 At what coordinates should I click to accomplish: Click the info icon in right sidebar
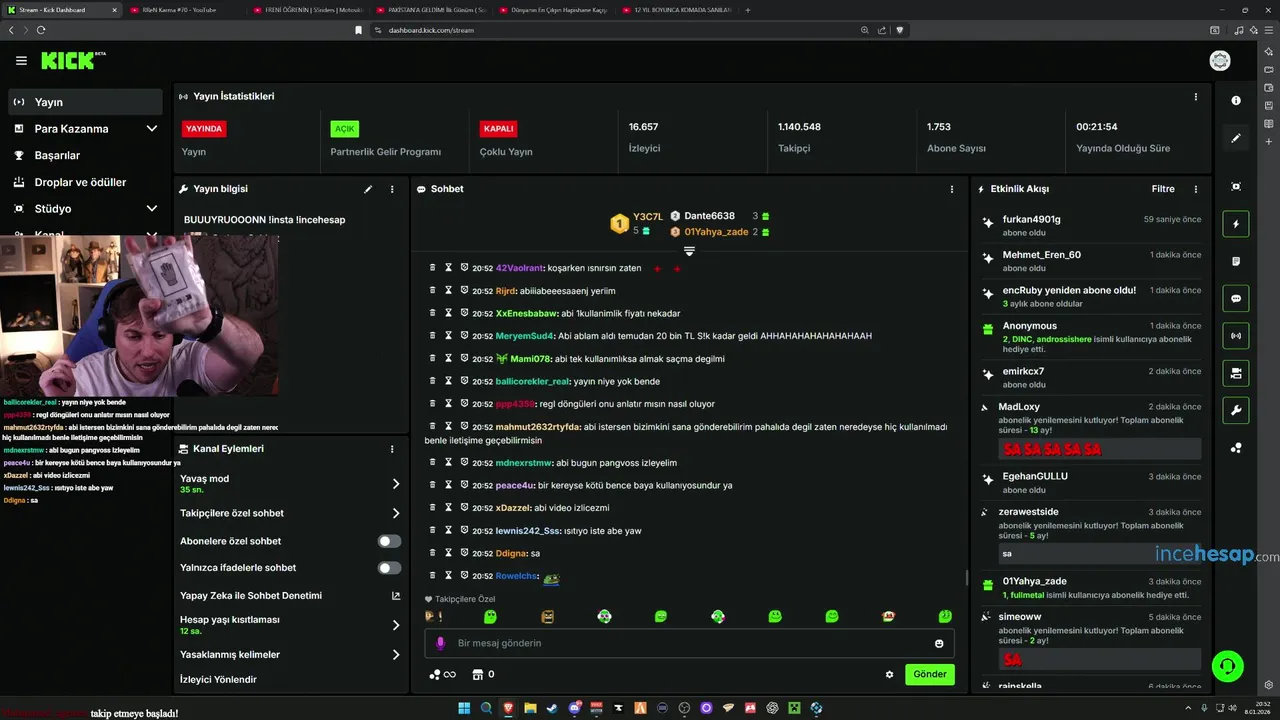click(x=1236, y=100)
